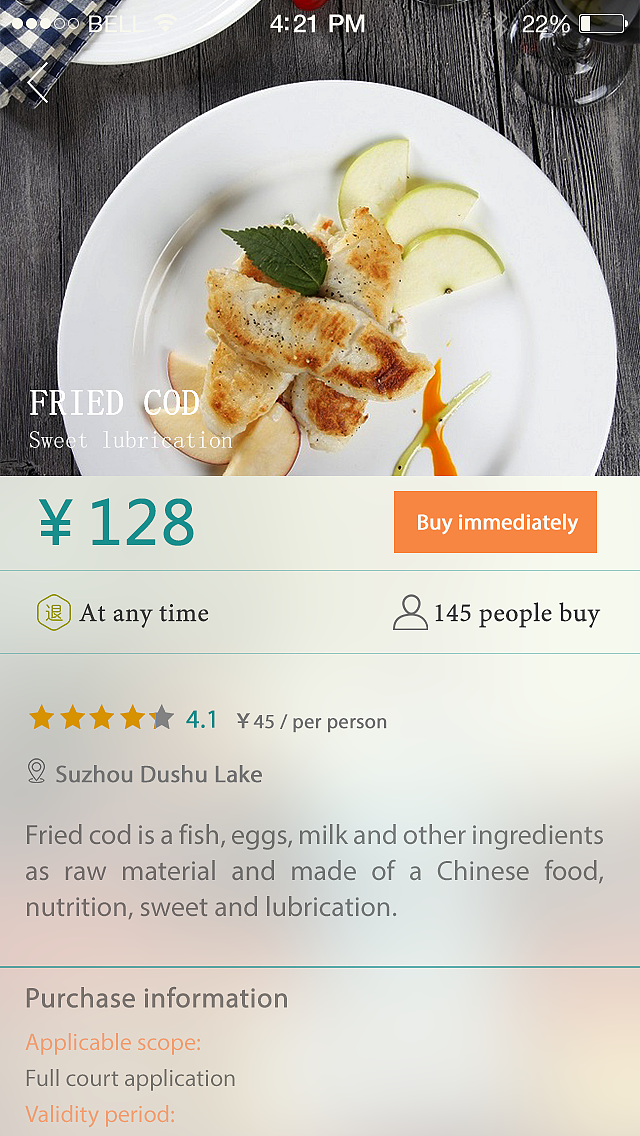
Task: Click the person icon beside buyer count
Action: (x=410, y=613)
